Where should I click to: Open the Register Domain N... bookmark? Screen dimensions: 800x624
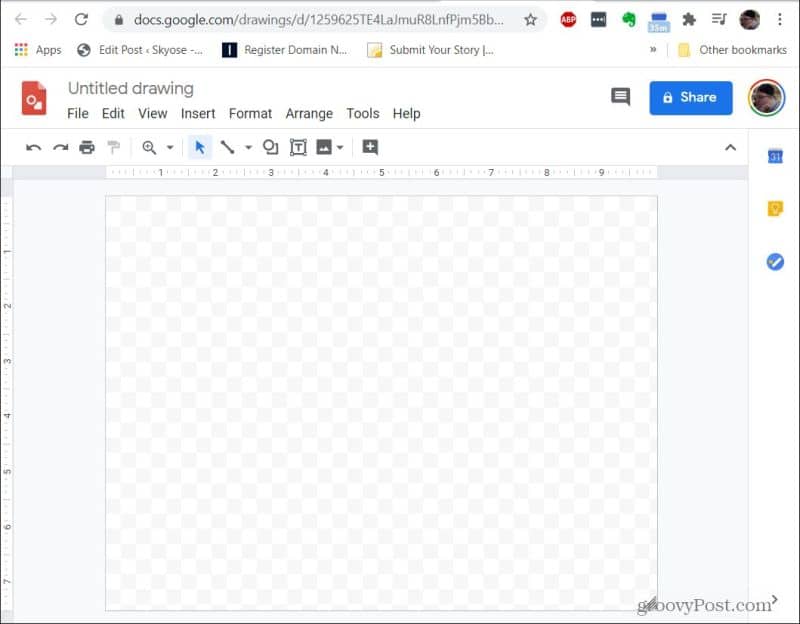pos(285,49)
